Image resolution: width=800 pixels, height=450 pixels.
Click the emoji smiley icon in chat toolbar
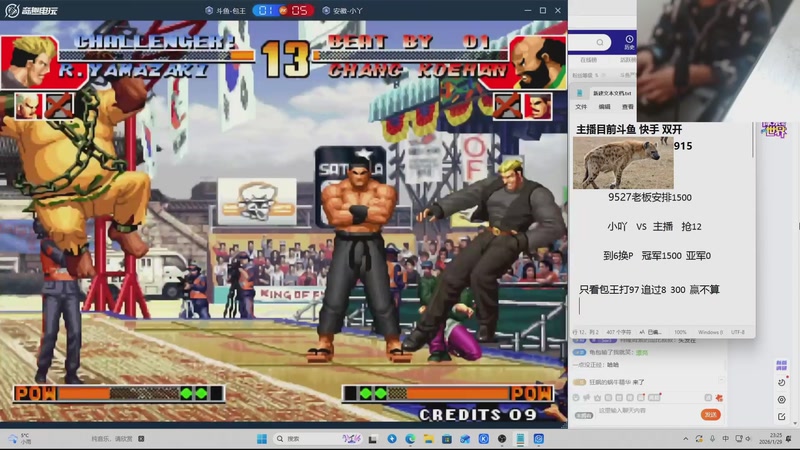(576, 397)
